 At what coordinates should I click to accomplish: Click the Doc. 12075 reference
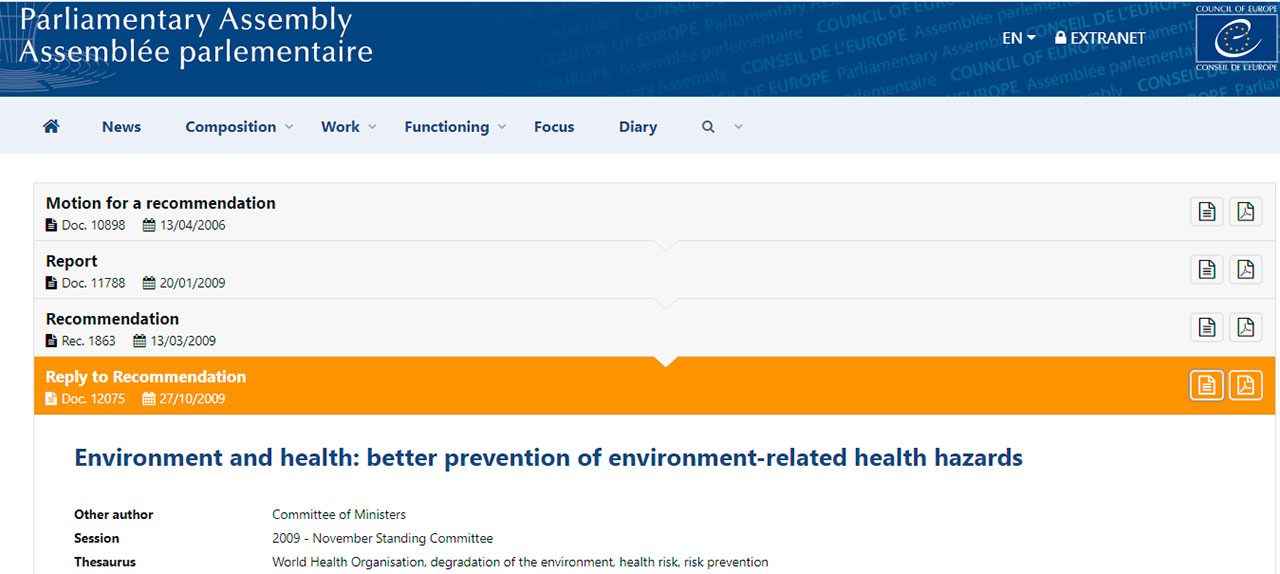[93, 399]
